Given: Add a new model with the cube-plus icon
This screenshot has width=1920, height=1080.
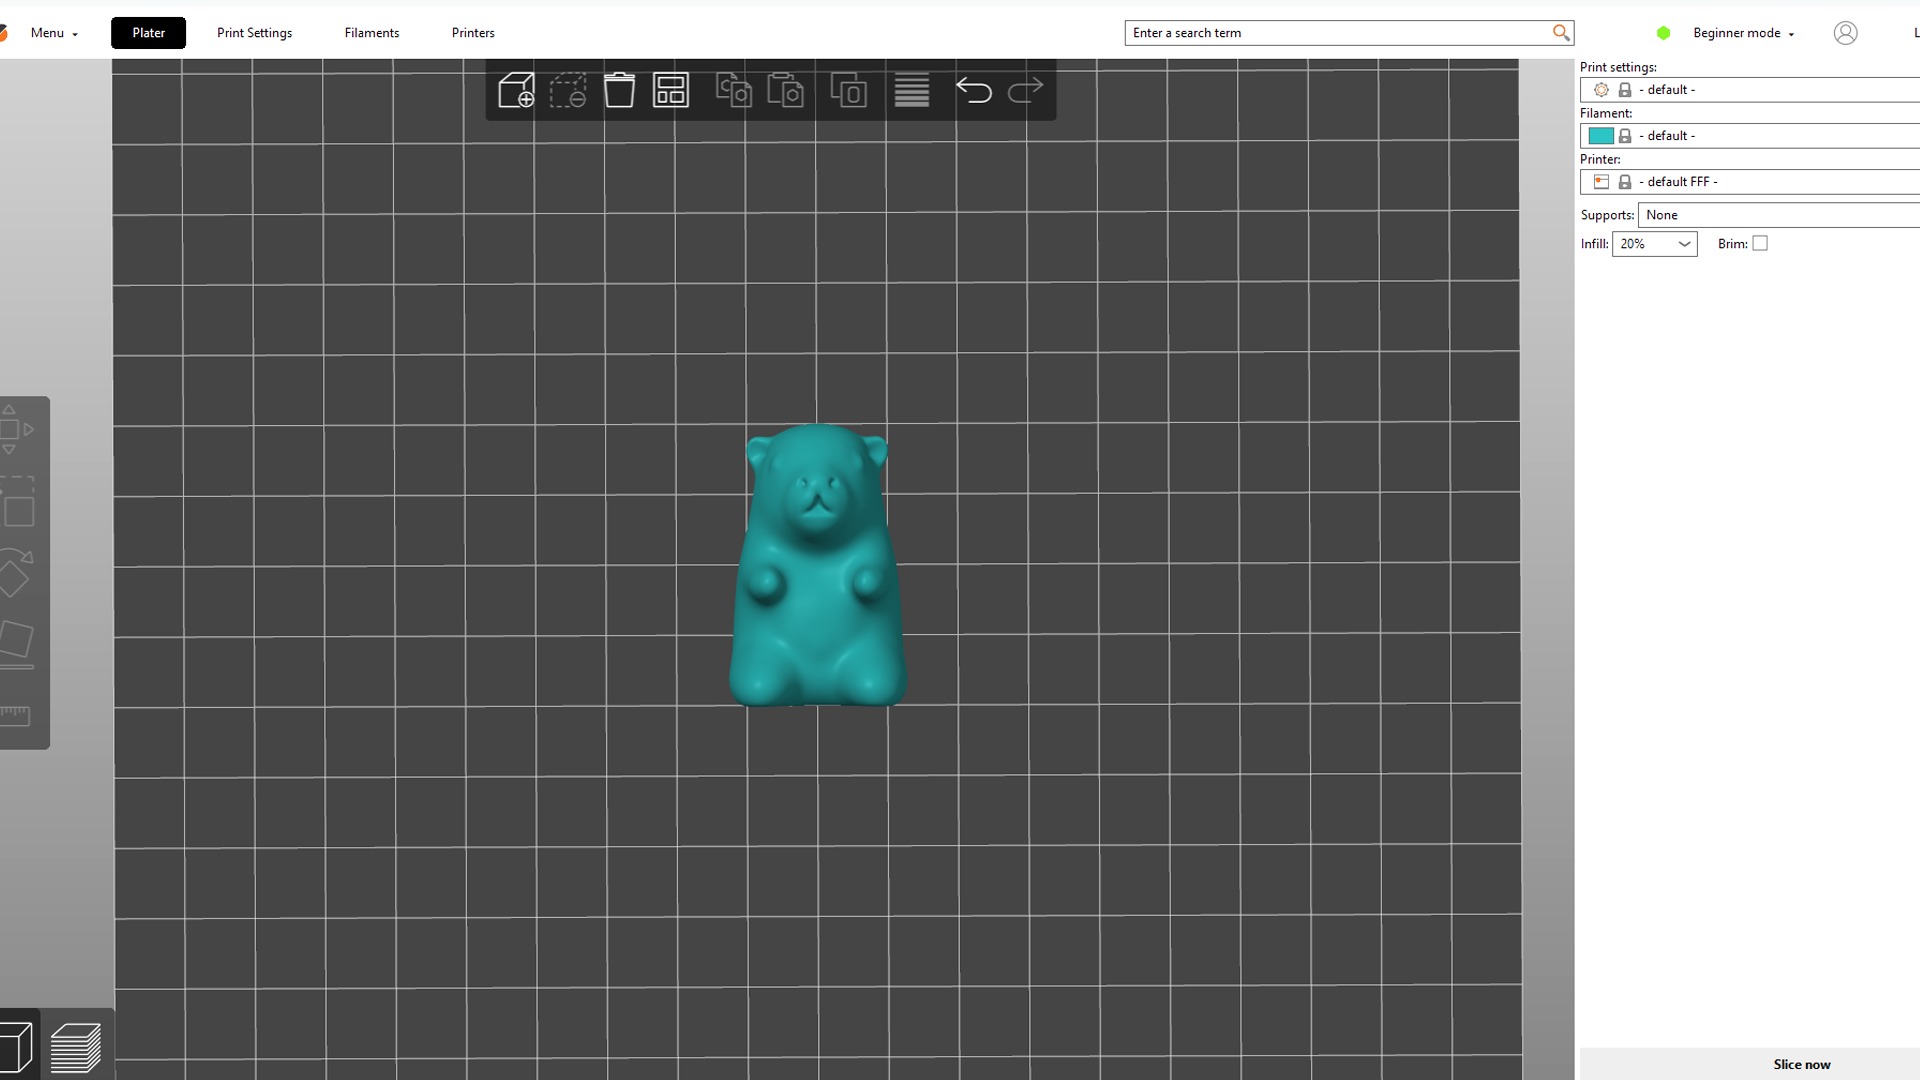Looking at the screenshot, I should 516,90.
